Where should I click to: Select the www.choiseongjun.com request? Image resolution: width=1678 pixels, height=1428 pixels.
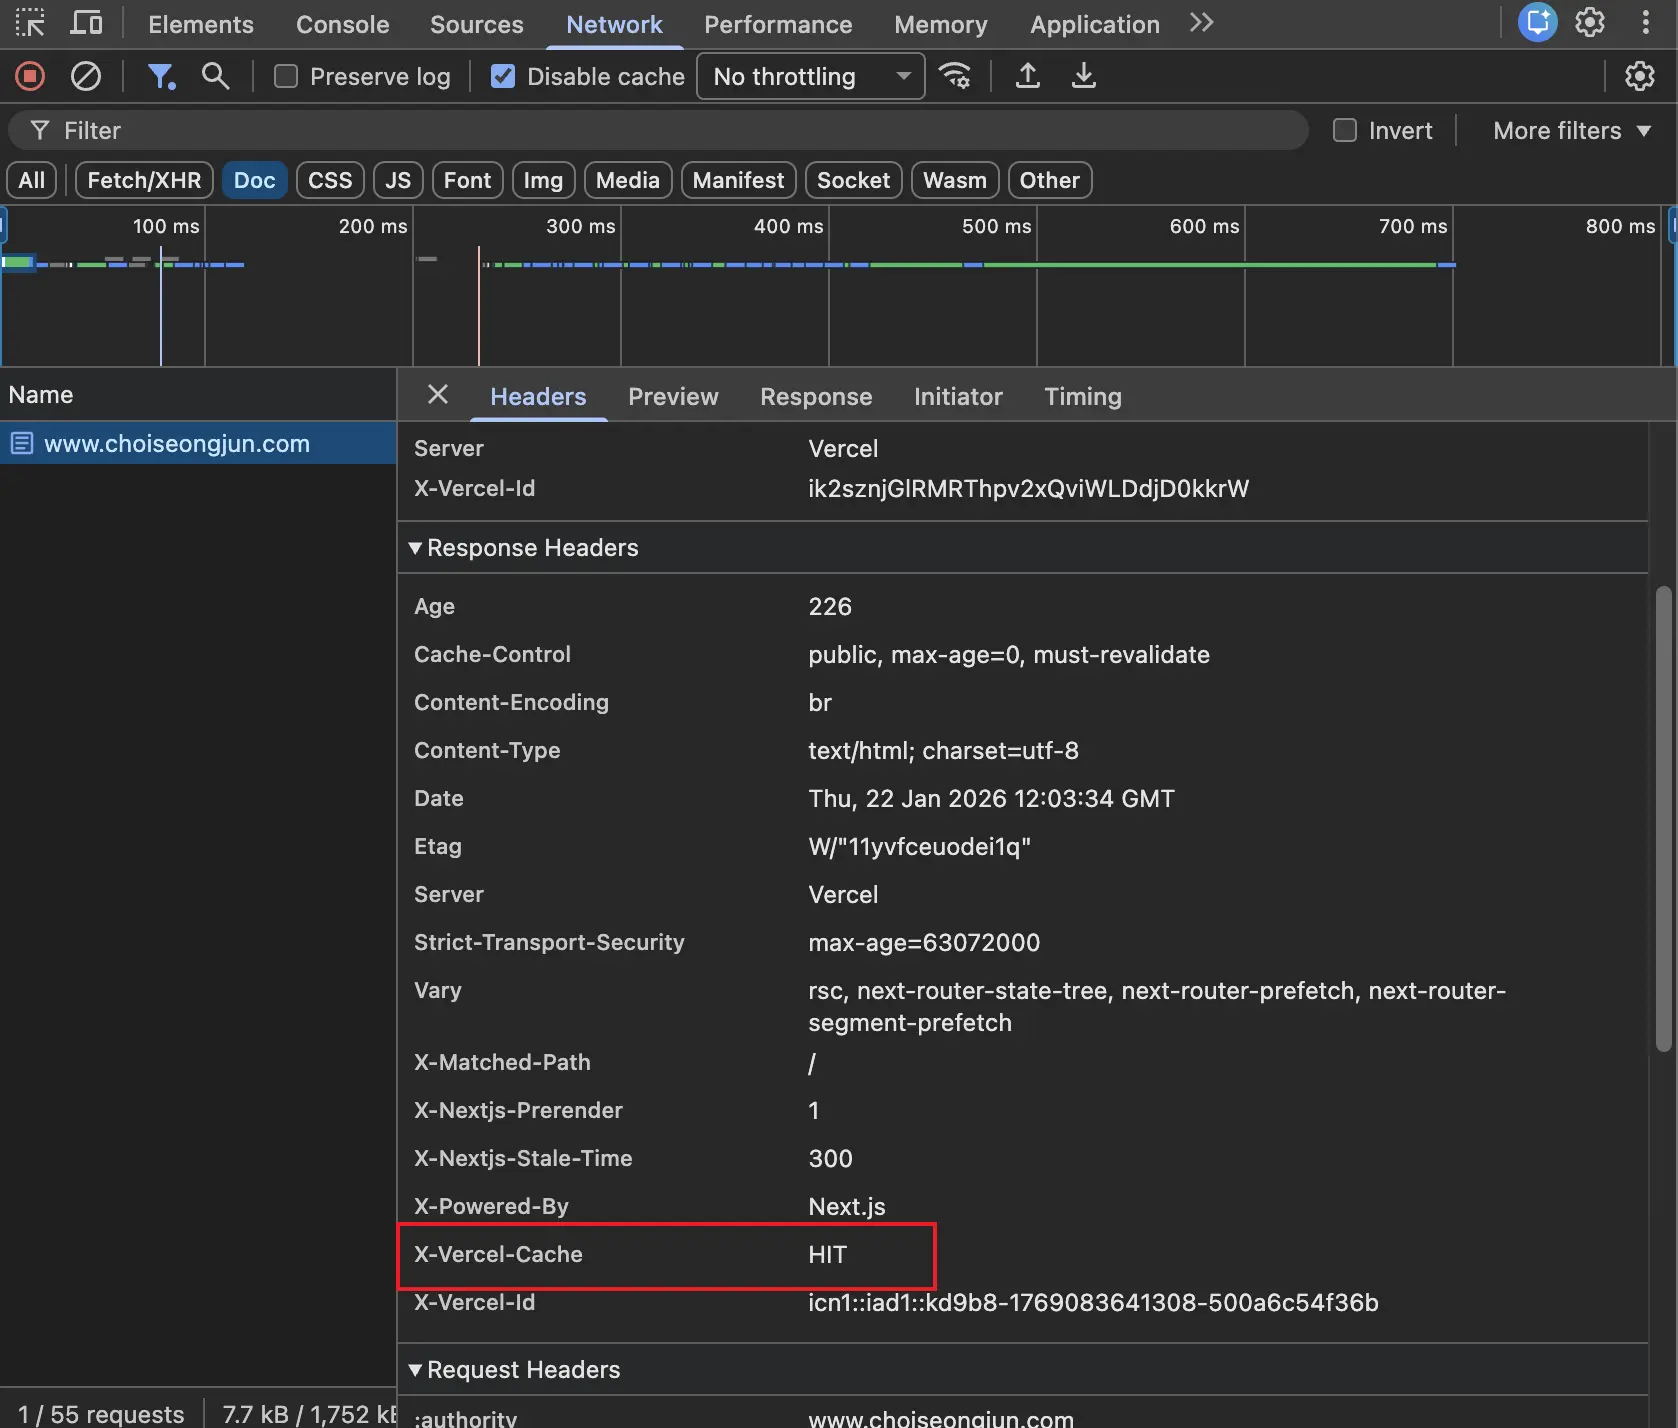point(177,443)
